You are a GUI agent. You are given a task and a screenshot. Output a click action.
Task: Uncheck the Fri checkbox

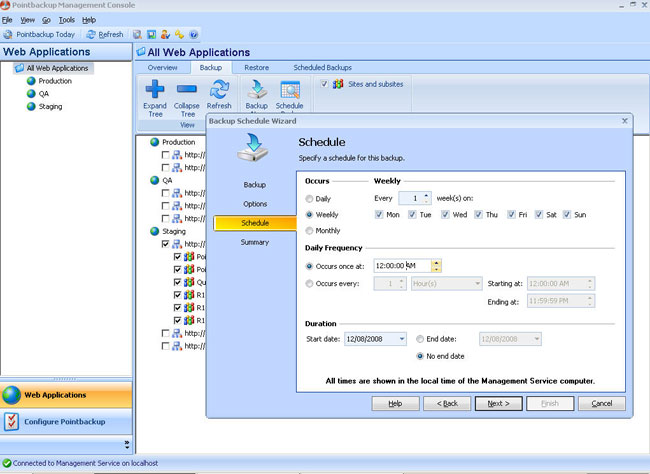click(512, 214)
